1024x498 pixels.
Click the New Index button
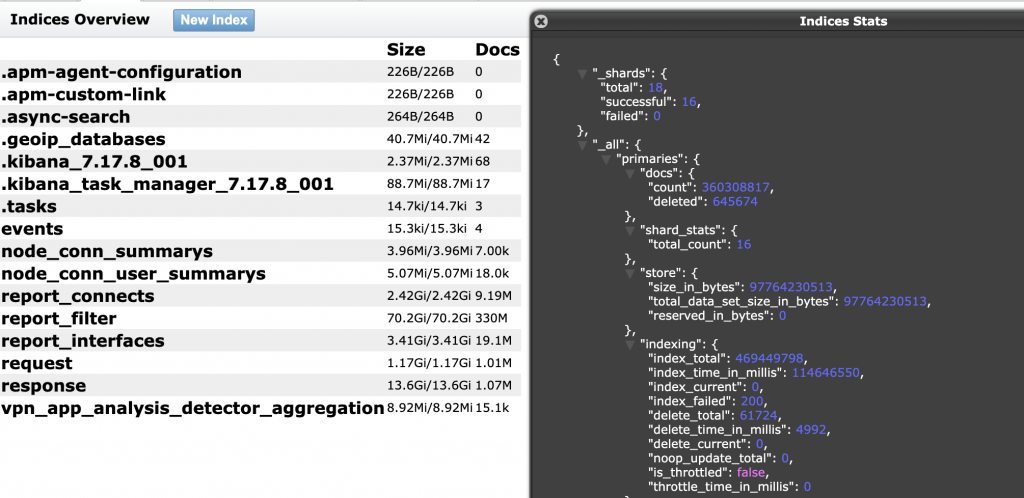click(x=214, y=20)
